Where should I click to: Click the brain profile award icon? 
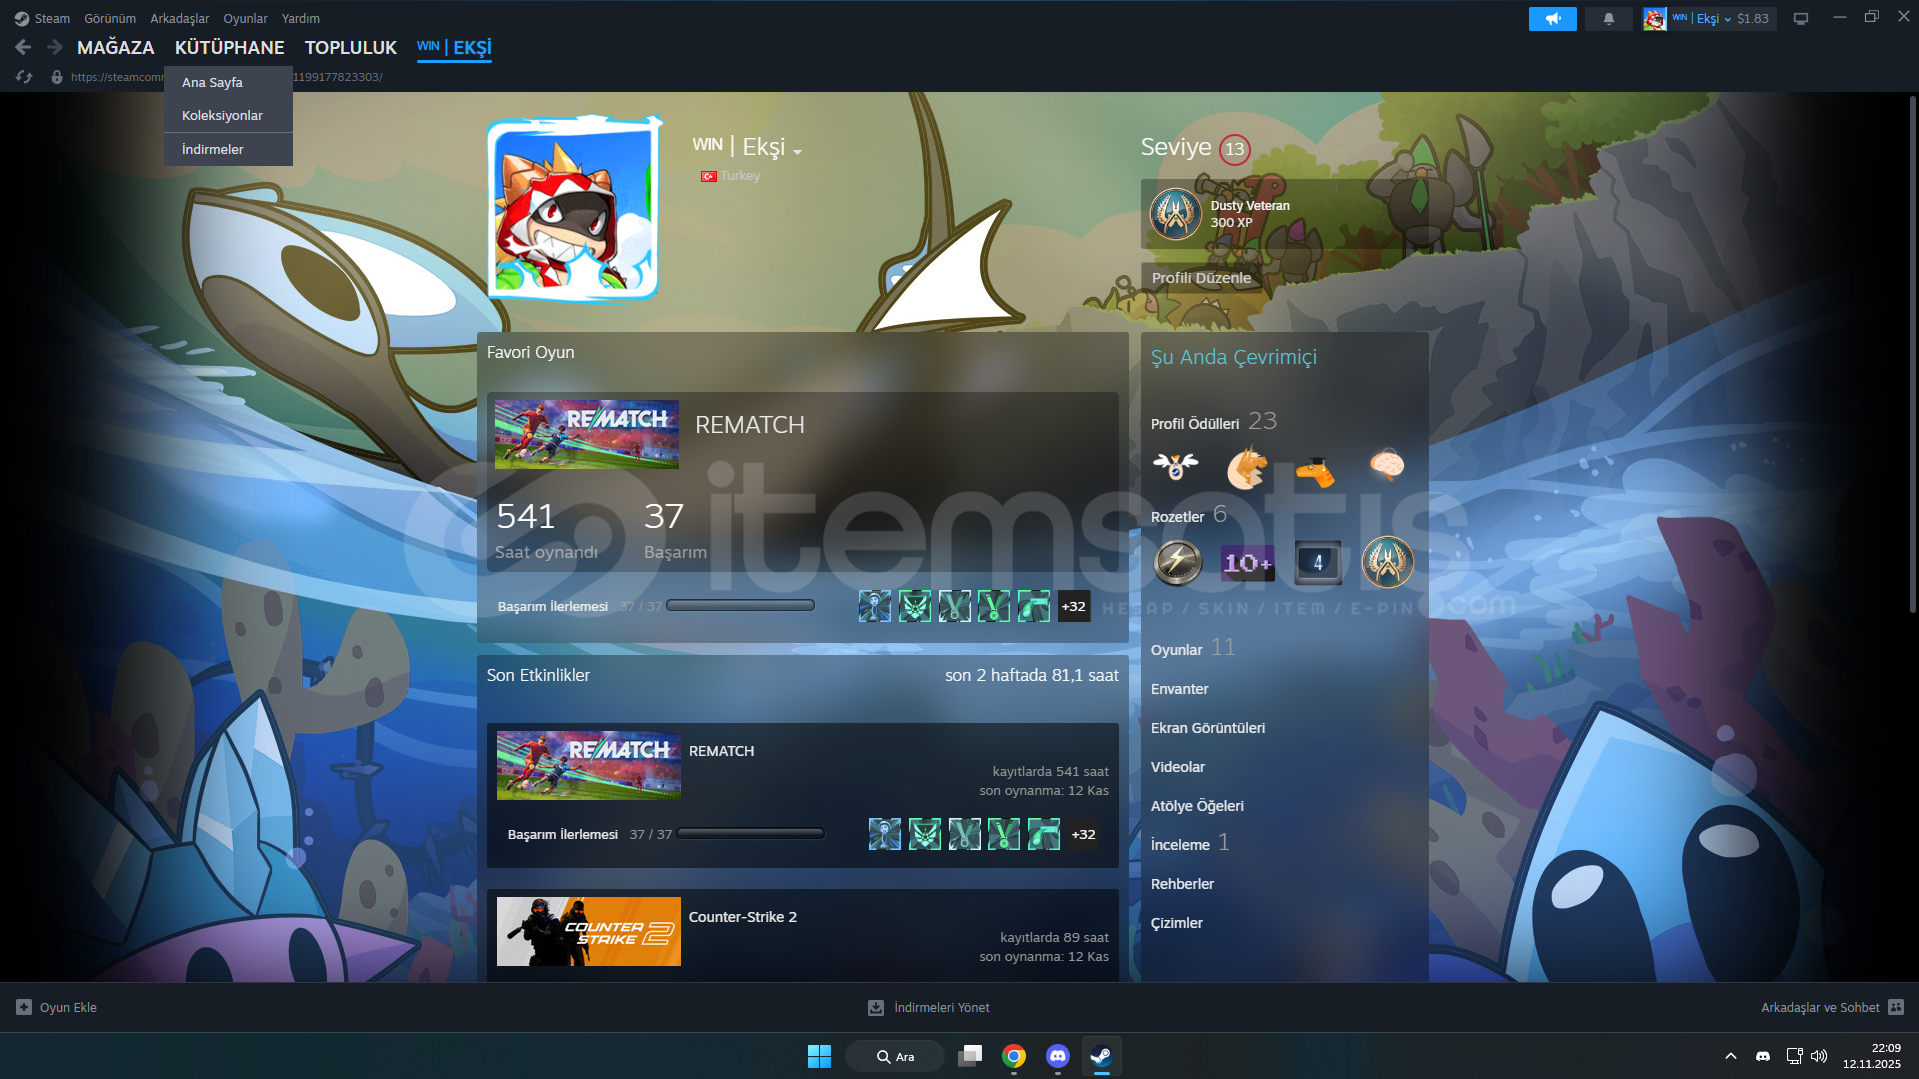tap(1386, 464)
